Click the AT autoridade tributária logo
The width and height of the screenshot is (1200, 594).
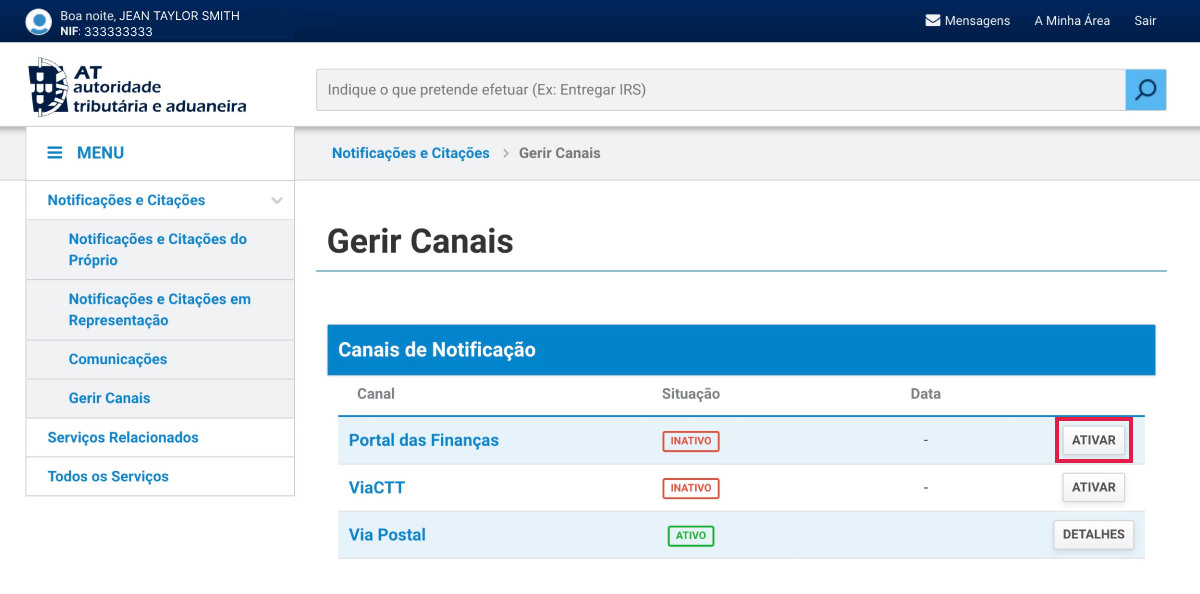point(136,87)
